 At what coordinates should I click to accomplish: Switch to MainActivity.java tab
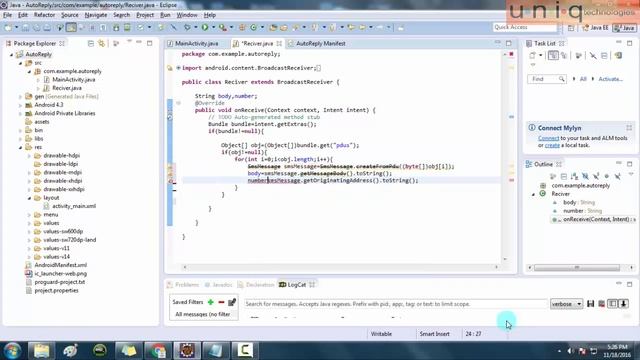pos(197,43)
